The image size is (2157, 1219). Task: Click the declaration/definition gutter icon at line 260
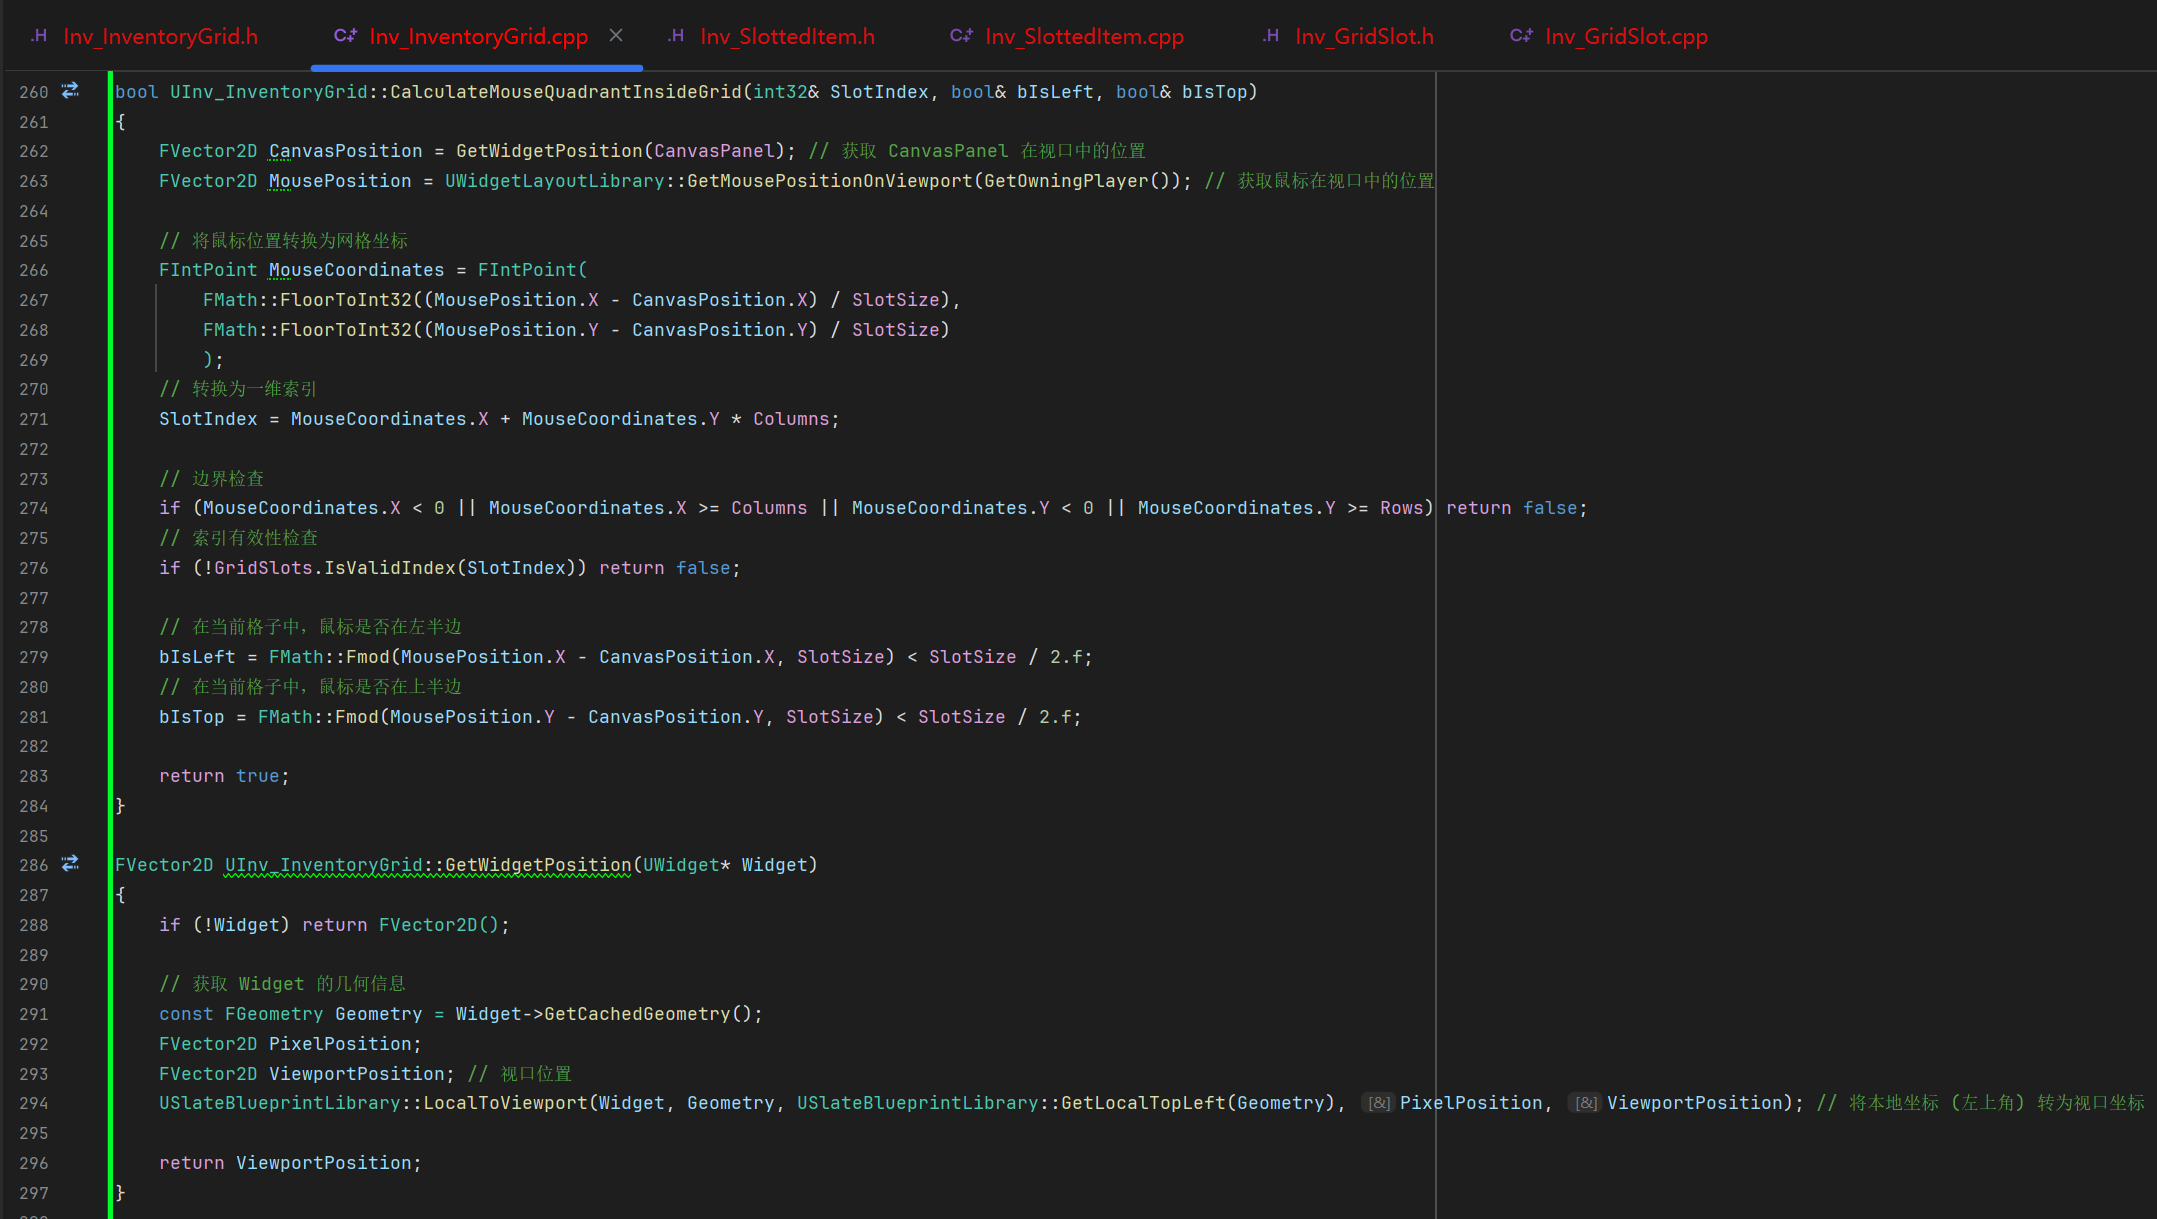[x=70, y=91]
